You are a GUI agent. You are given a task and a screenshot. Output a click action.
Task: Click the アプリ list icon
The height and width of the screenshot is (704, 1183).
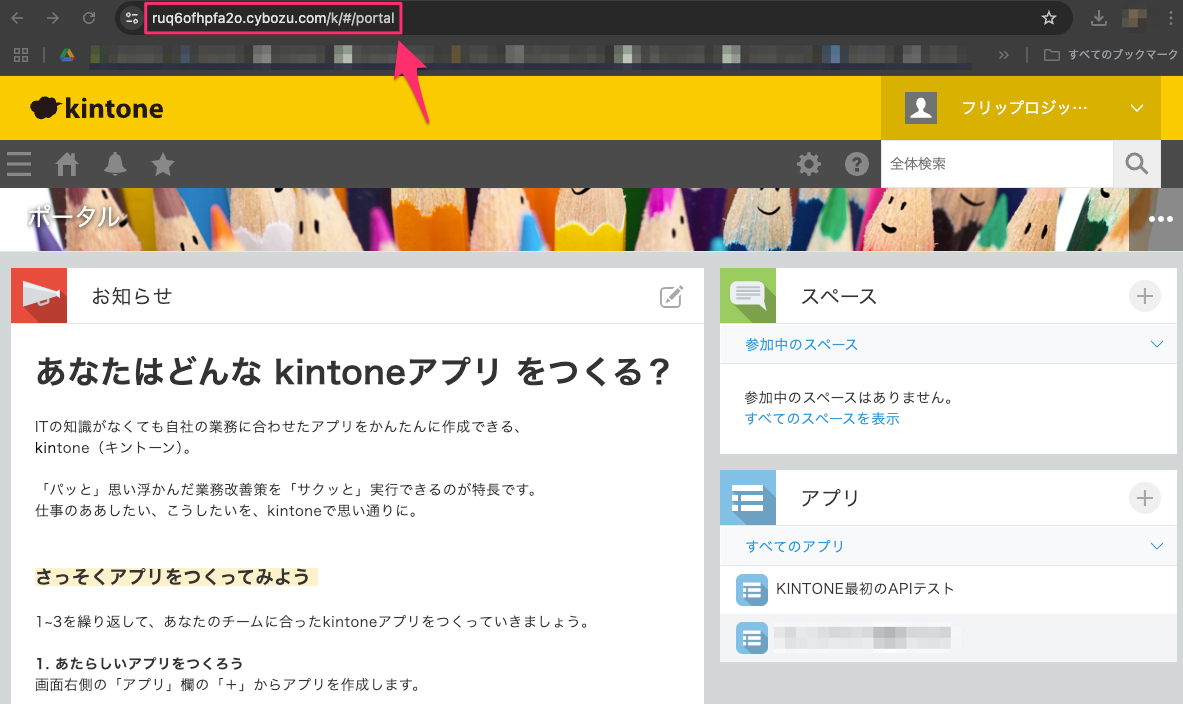point(748,497)
